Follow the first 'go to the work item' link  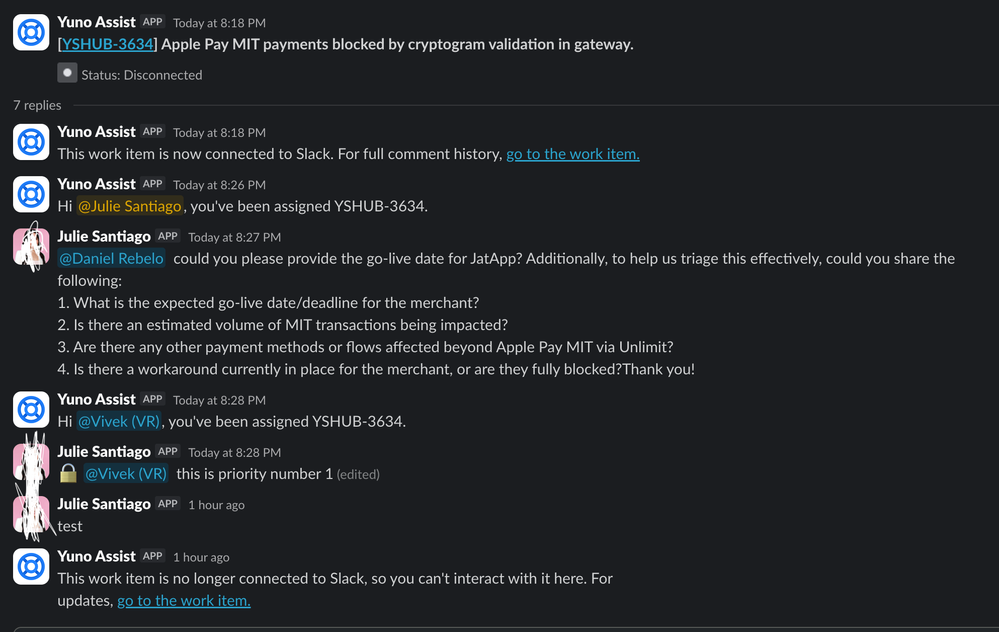click(x=572, y=154)
